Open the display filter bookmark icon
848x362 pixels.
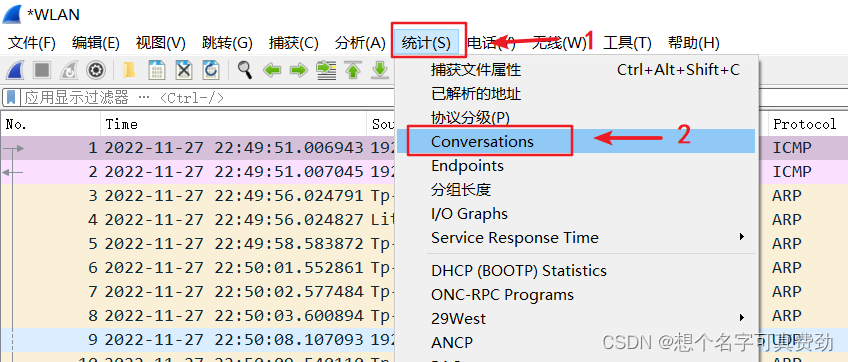[x=10, y=98]
